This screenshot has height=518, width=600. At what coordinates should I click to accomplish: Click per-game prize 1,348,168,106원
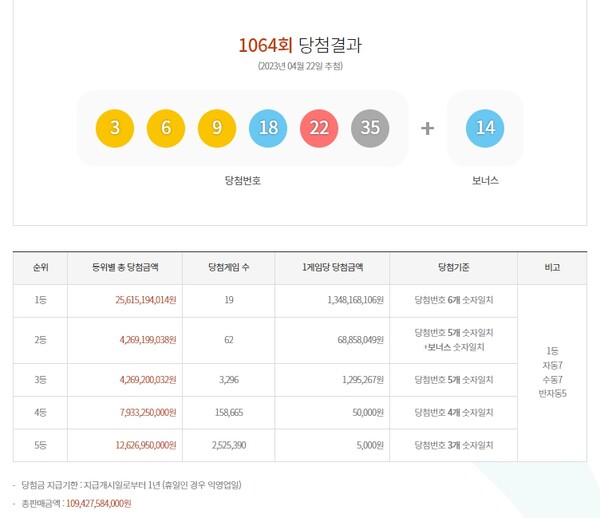tap(355, 300)
